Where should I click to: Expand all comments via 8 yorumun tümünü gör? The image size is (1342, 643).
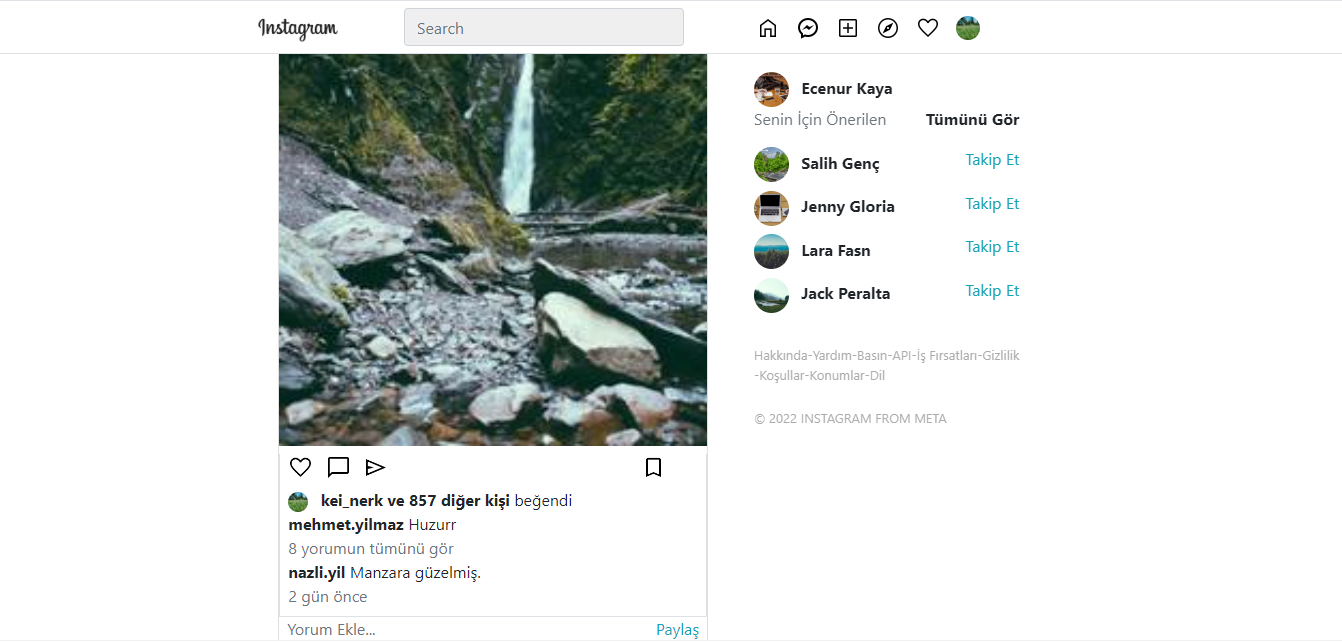click(x=370, y=548)
